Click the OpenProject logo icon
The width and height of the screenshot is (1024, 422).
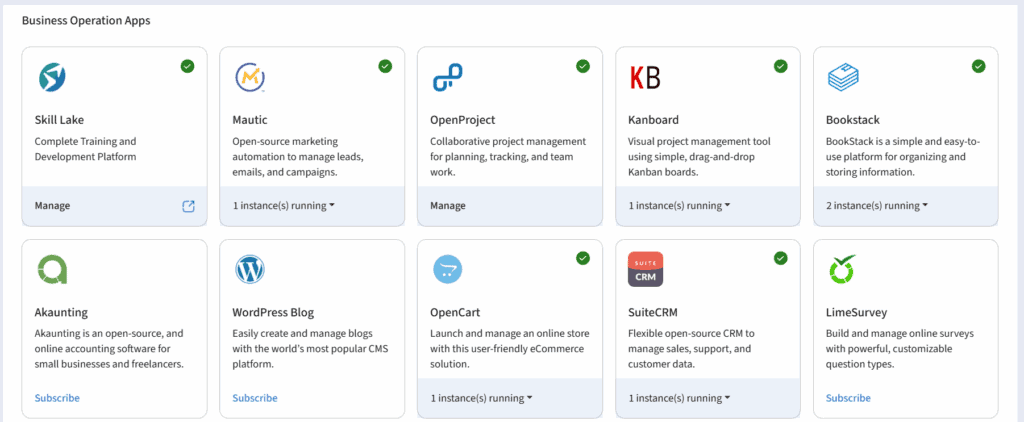tap(447, 78)
